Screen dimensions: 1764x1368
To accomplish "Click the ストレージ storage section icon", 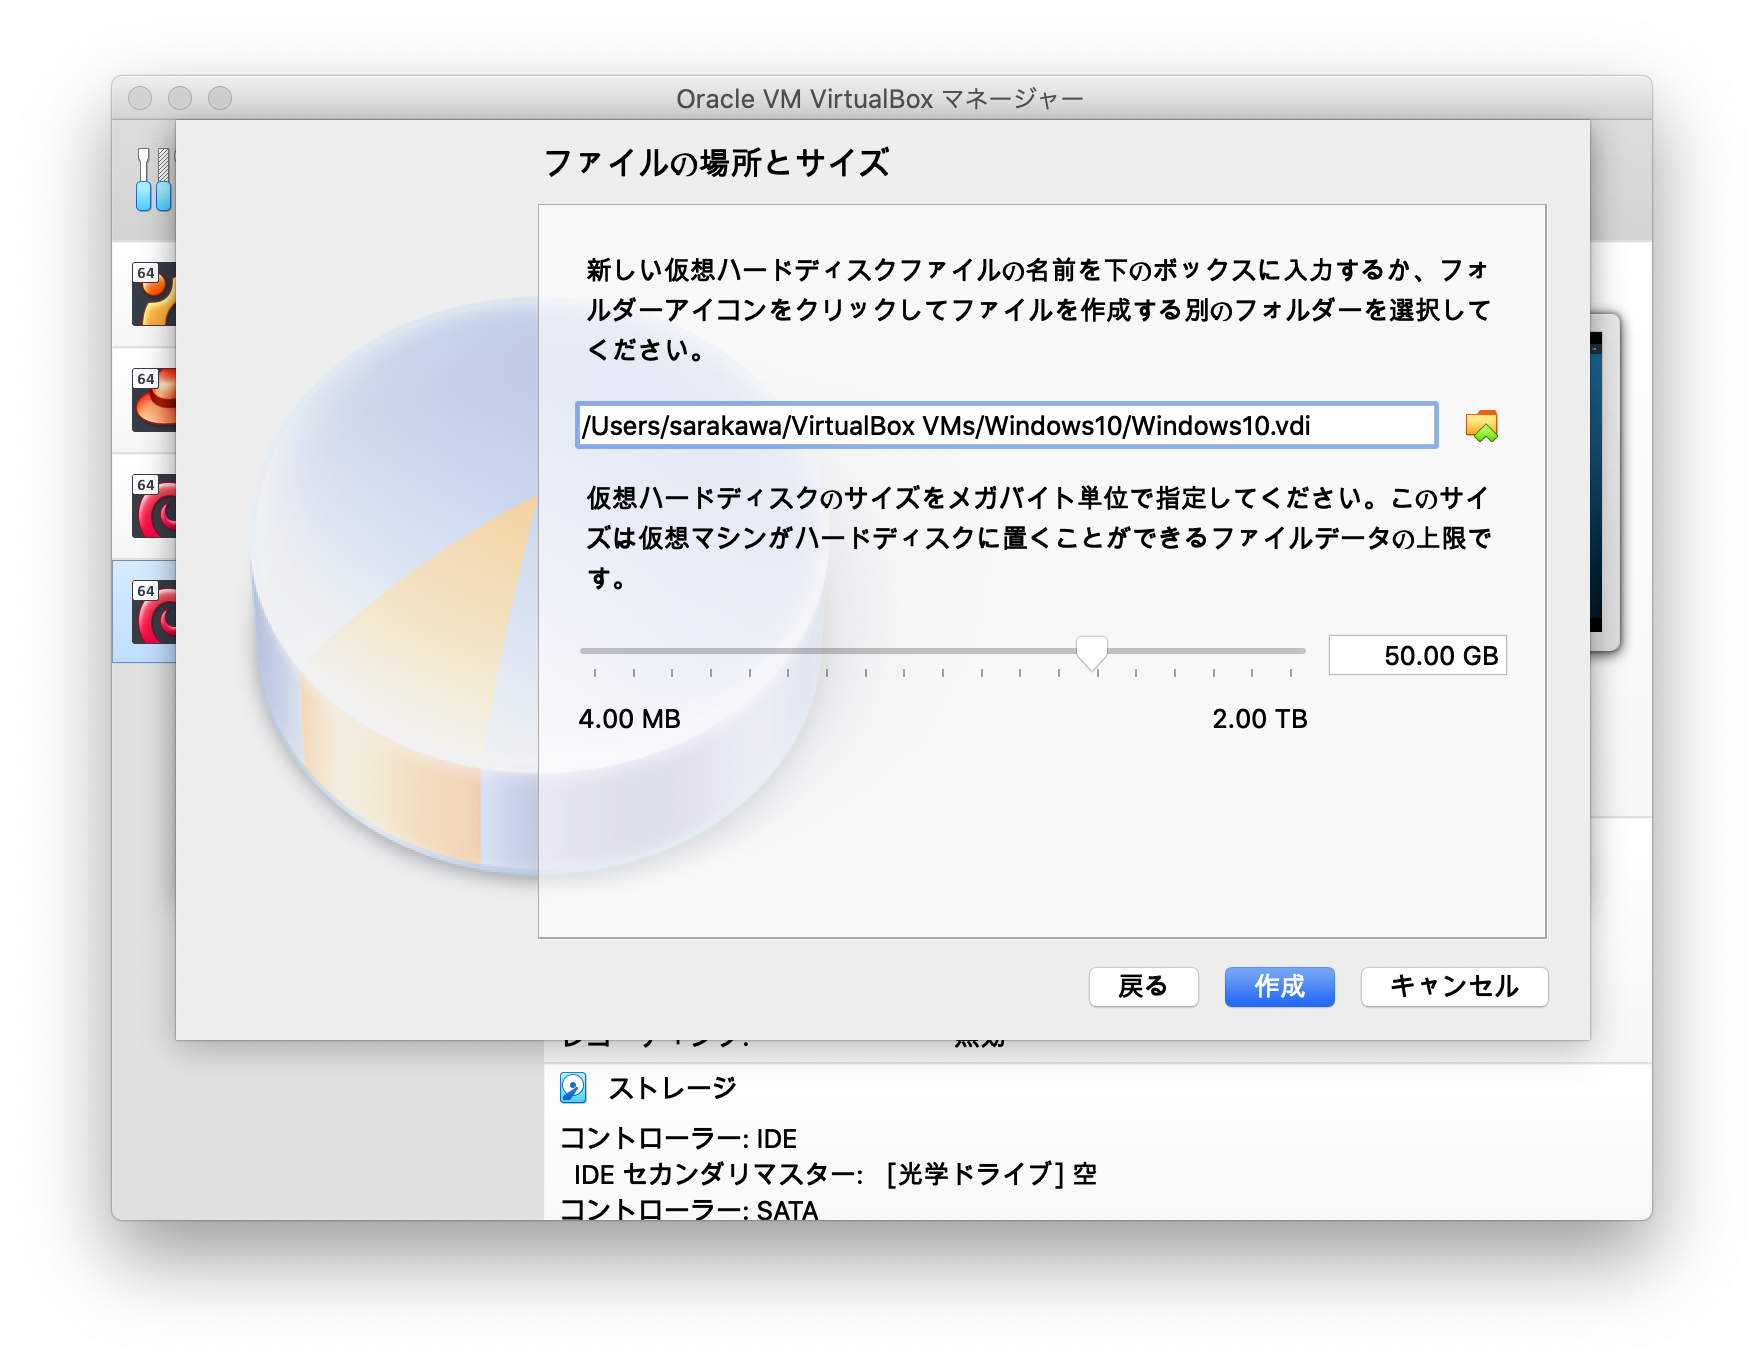I will tap(573, 1087).
